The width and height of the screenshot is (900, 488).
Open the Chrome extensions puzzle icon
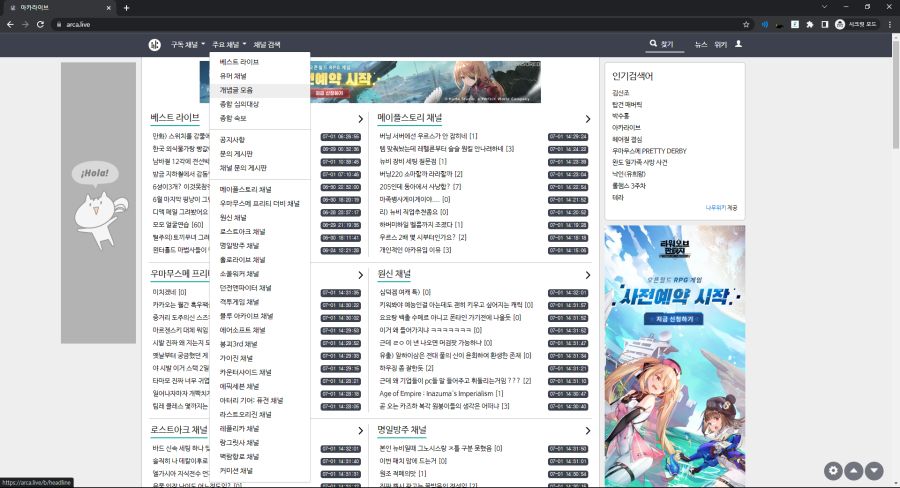click(x=810, y=24)
